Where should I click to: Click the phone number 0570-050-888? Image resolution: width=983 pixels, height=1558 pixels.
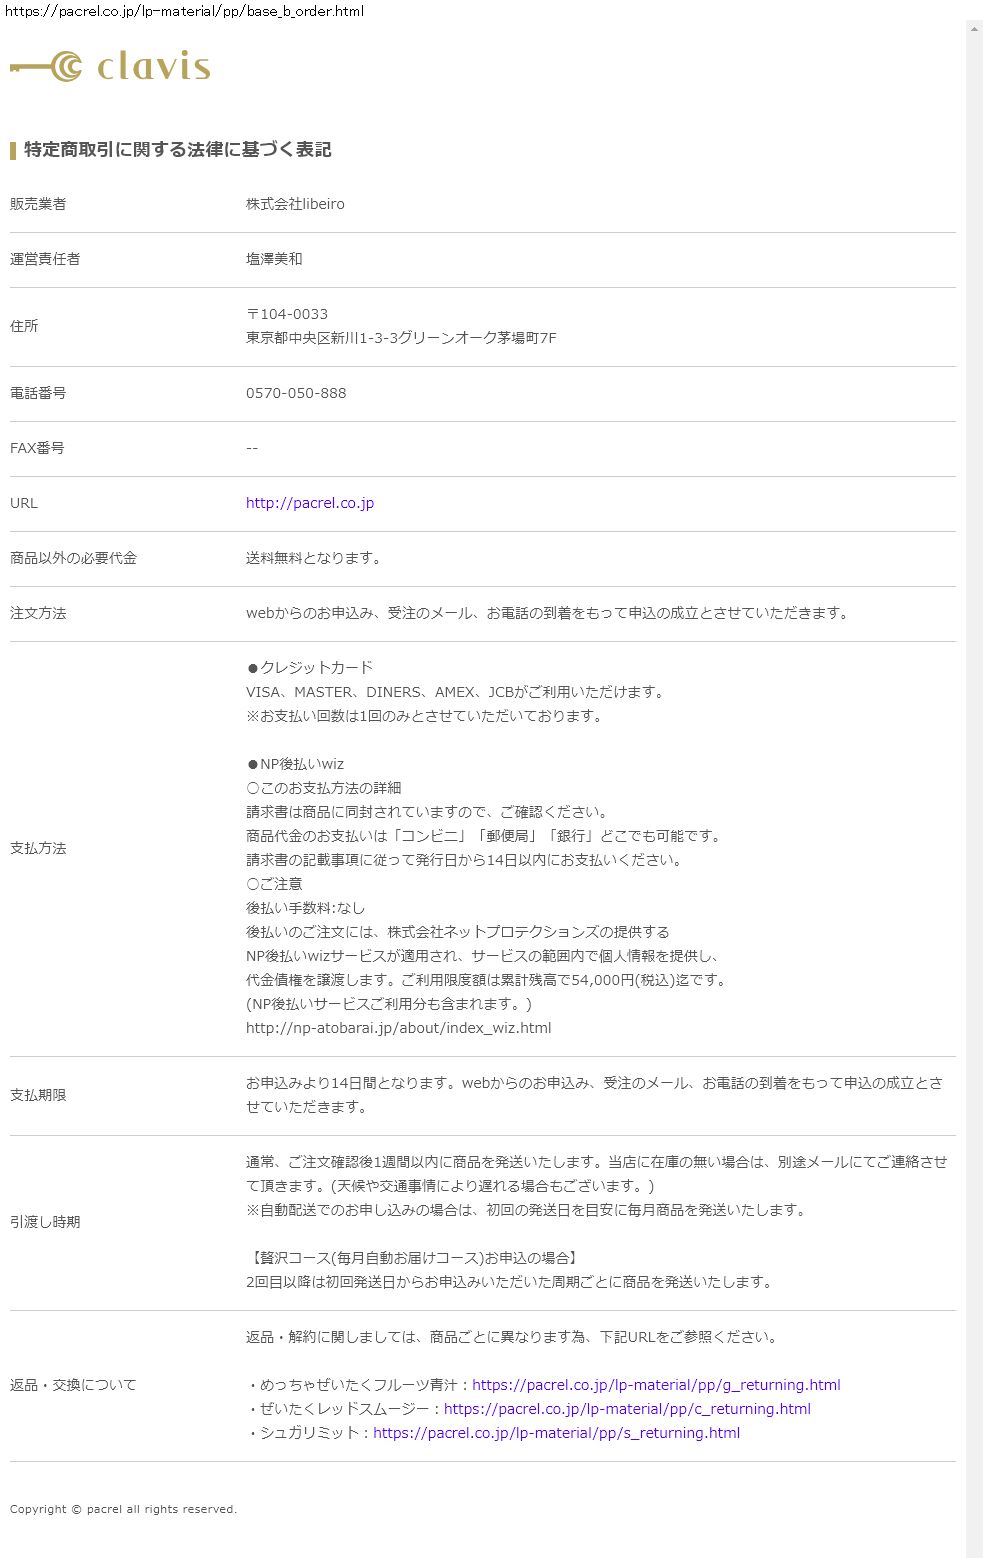[x=296, y=393]
